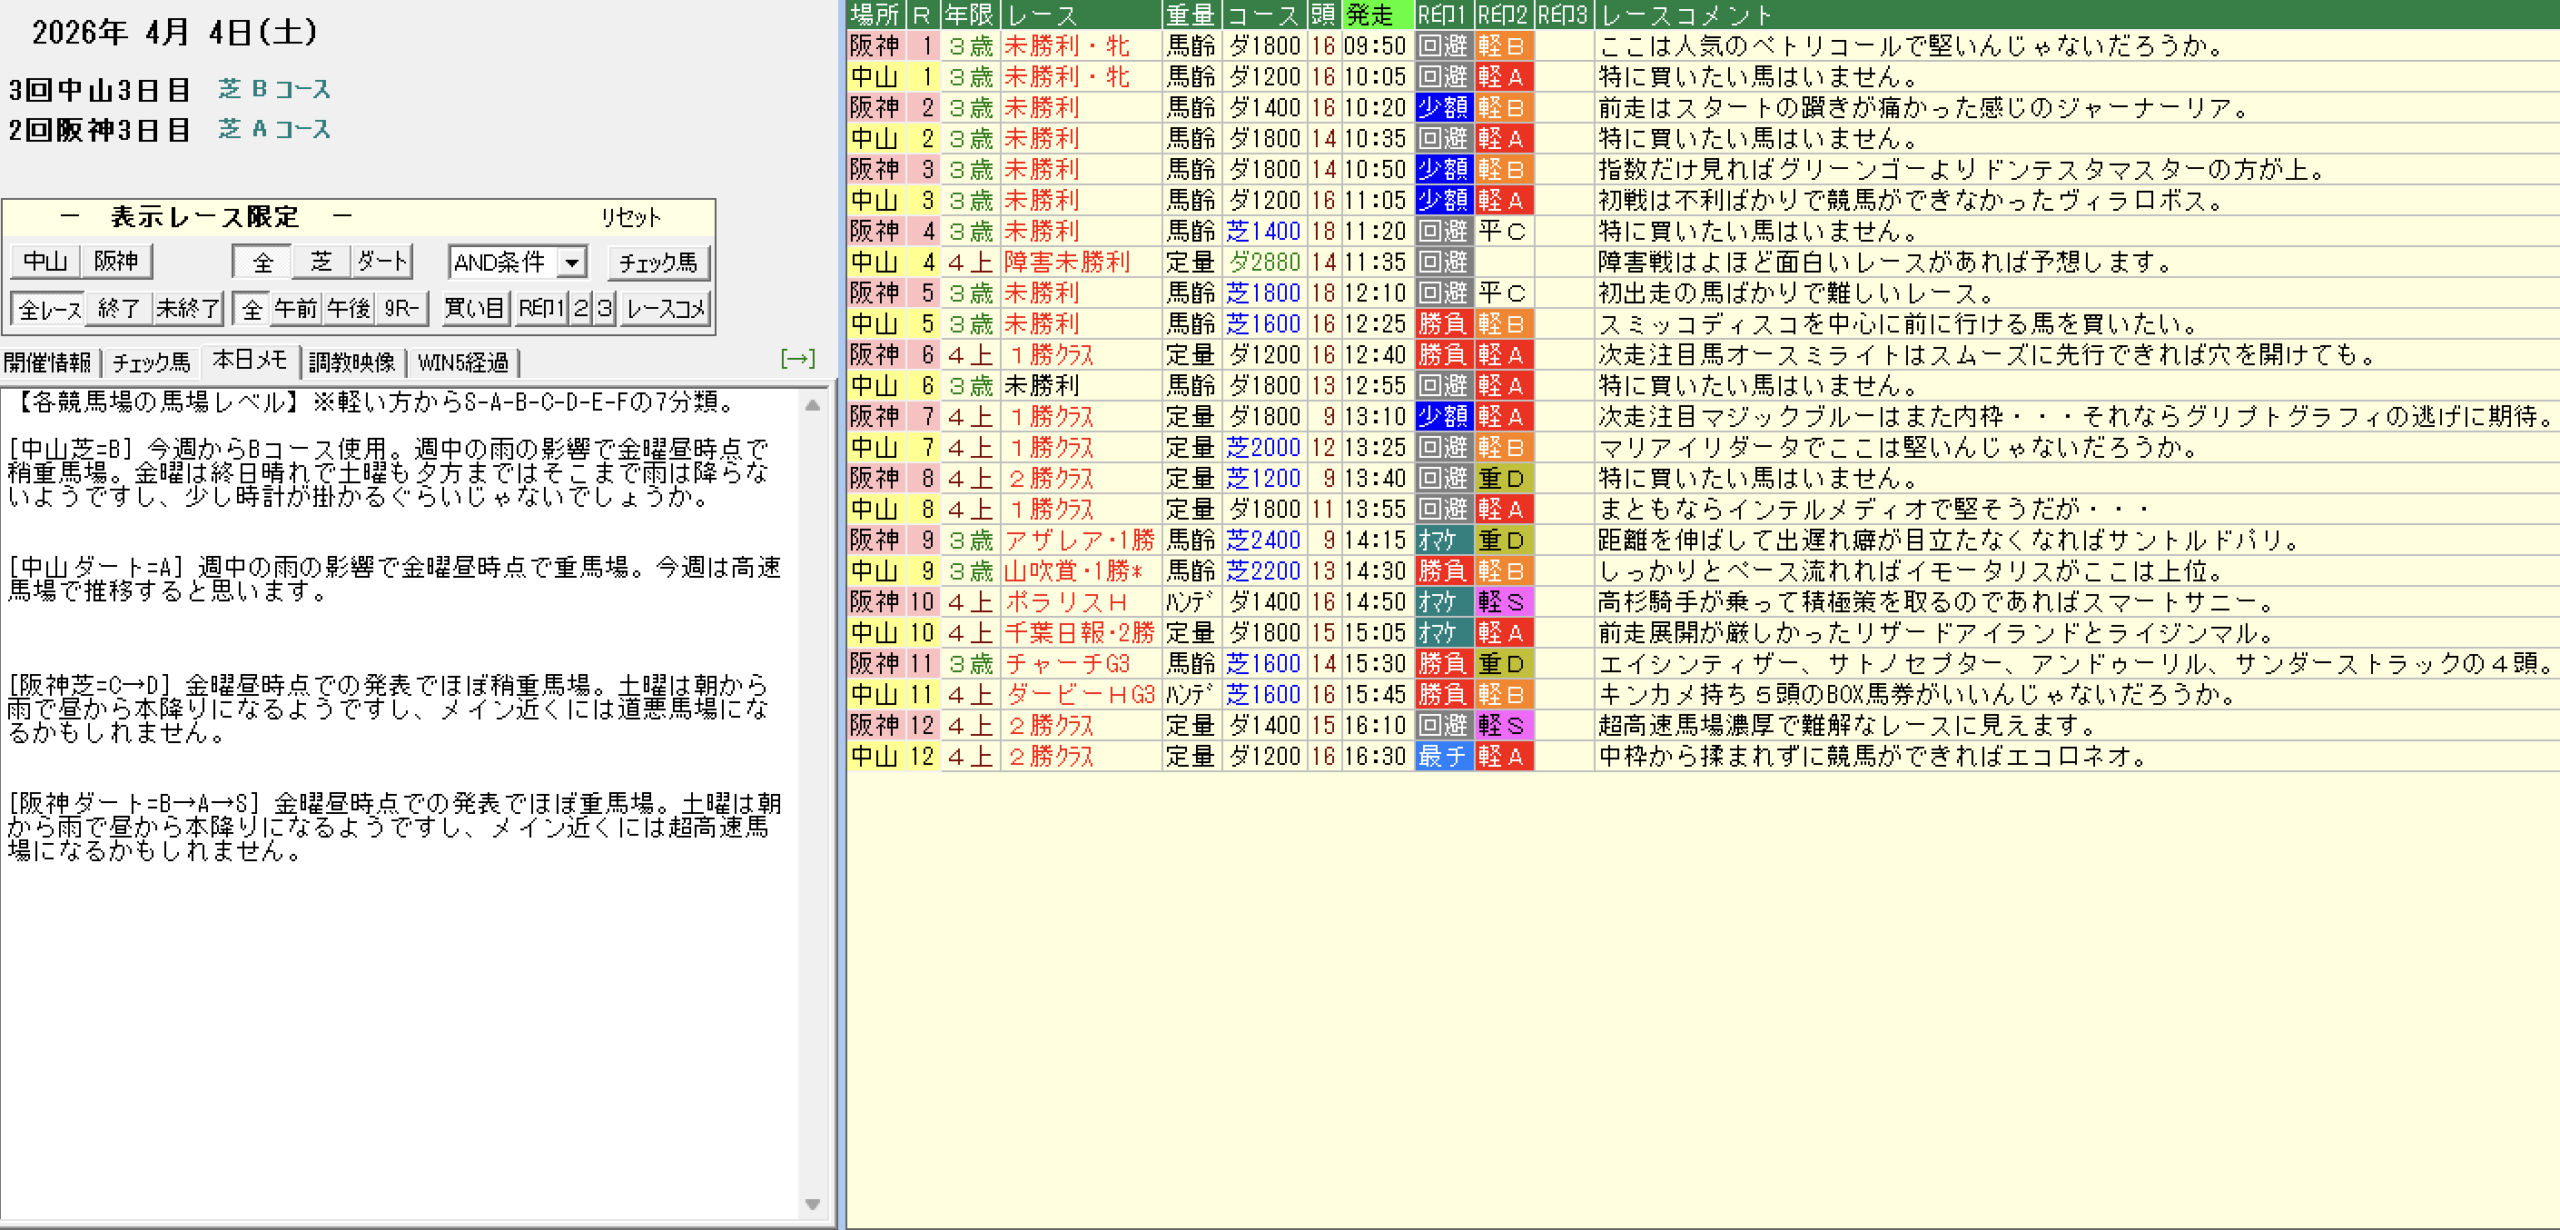
Task: Click the 午後 time filter button
Action: point(348,309)
